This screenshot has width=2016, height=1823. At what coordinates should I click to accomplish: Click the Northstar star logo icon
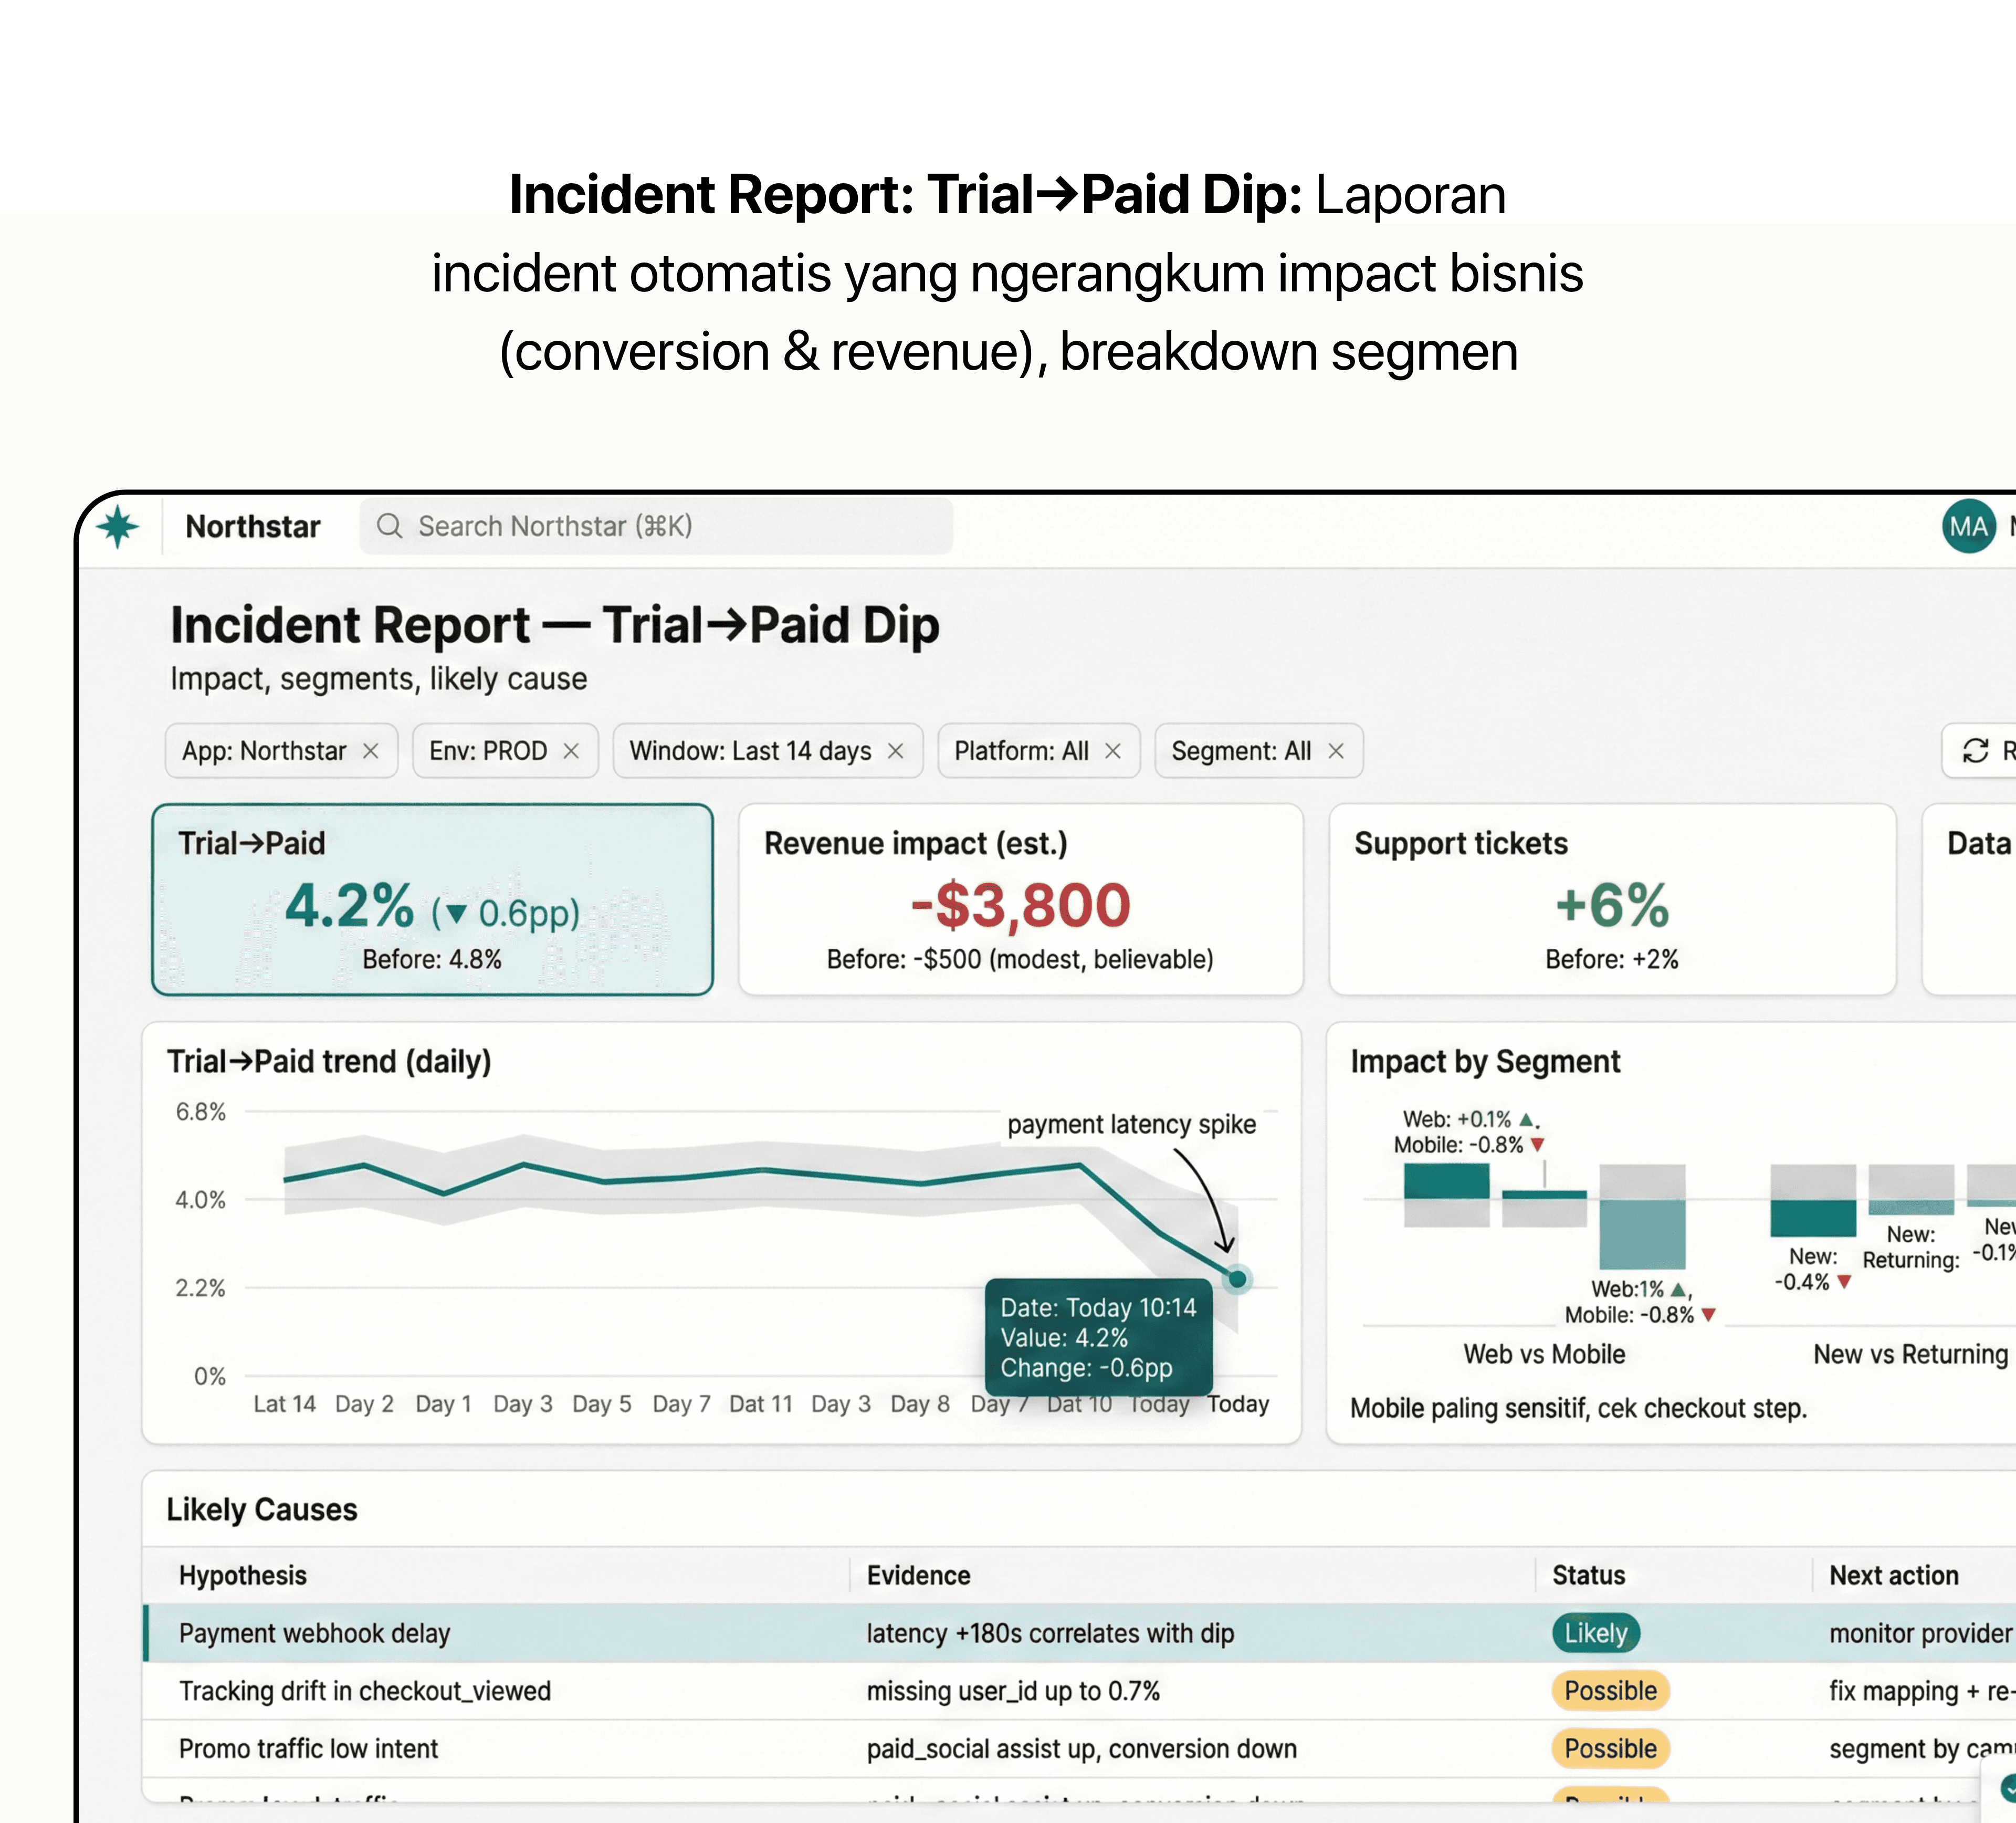tap(118, 526)
